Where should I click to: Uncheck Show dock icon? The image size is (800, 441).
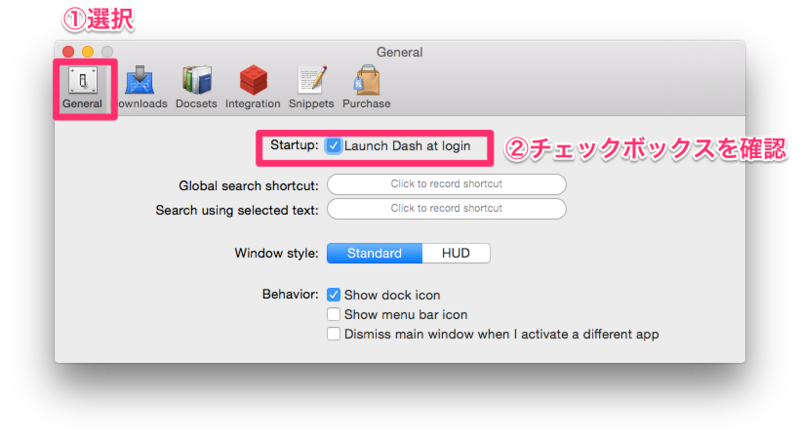point(333,295)
